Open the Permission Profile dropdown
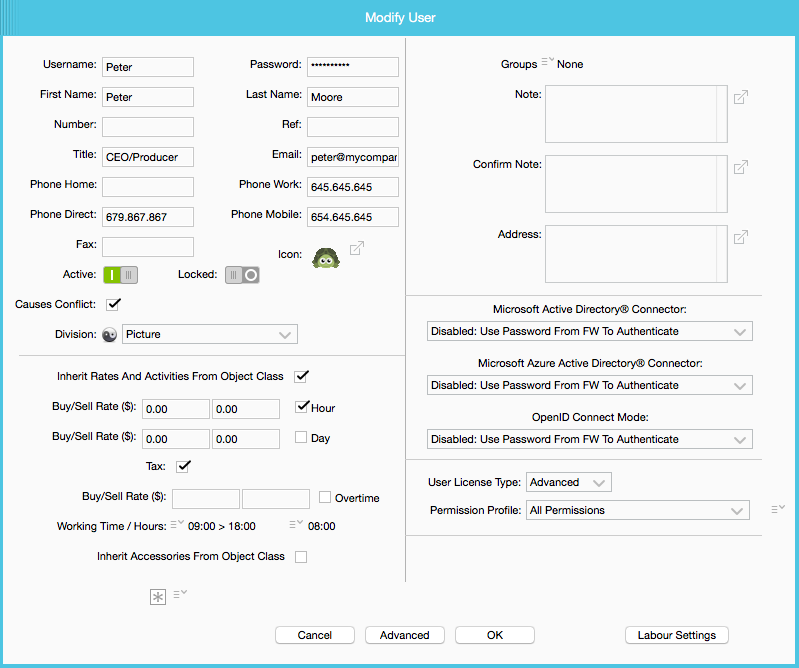799x668 pixels. point(637,510)
